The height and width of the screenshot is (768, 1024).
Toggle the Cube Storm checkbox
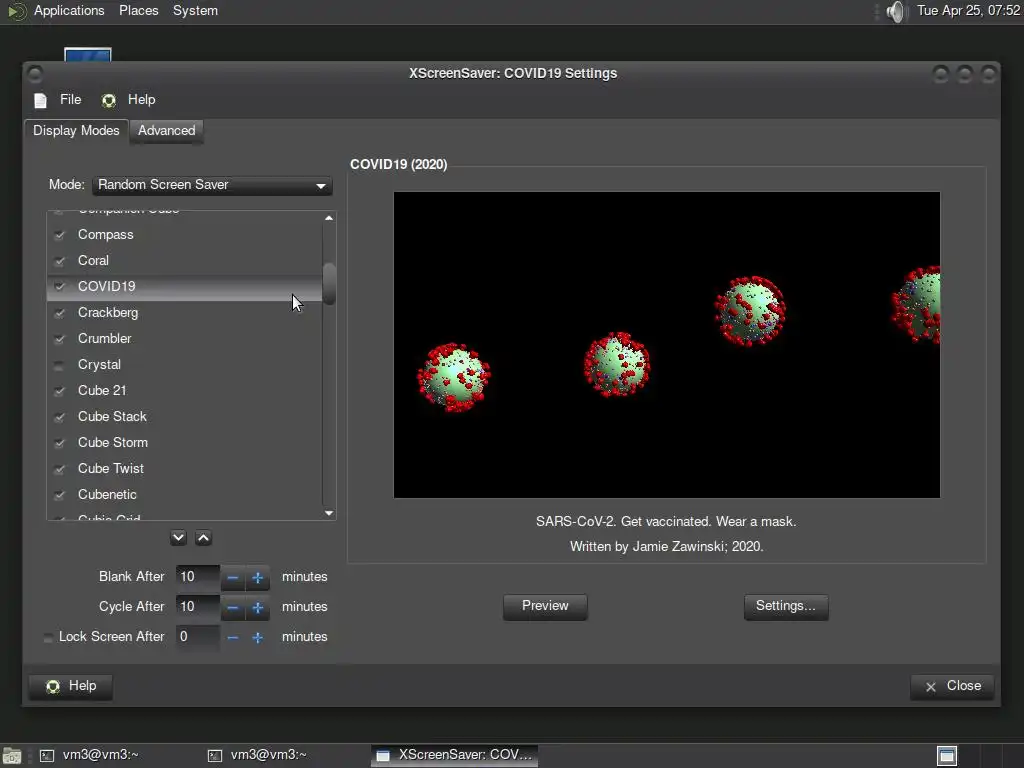tap(59, 443)
